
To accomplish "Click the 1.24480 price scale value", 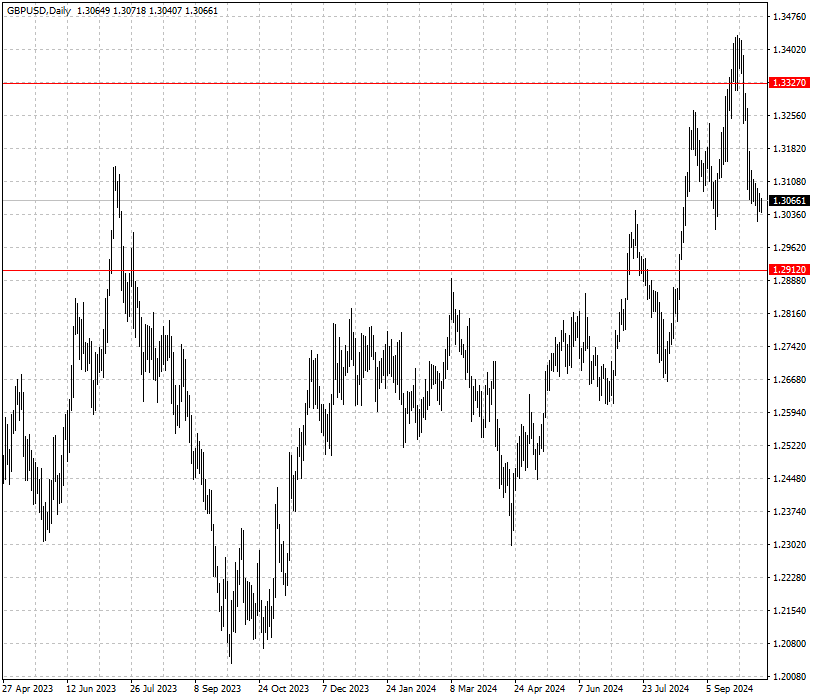I will click(x=789, y=479).
